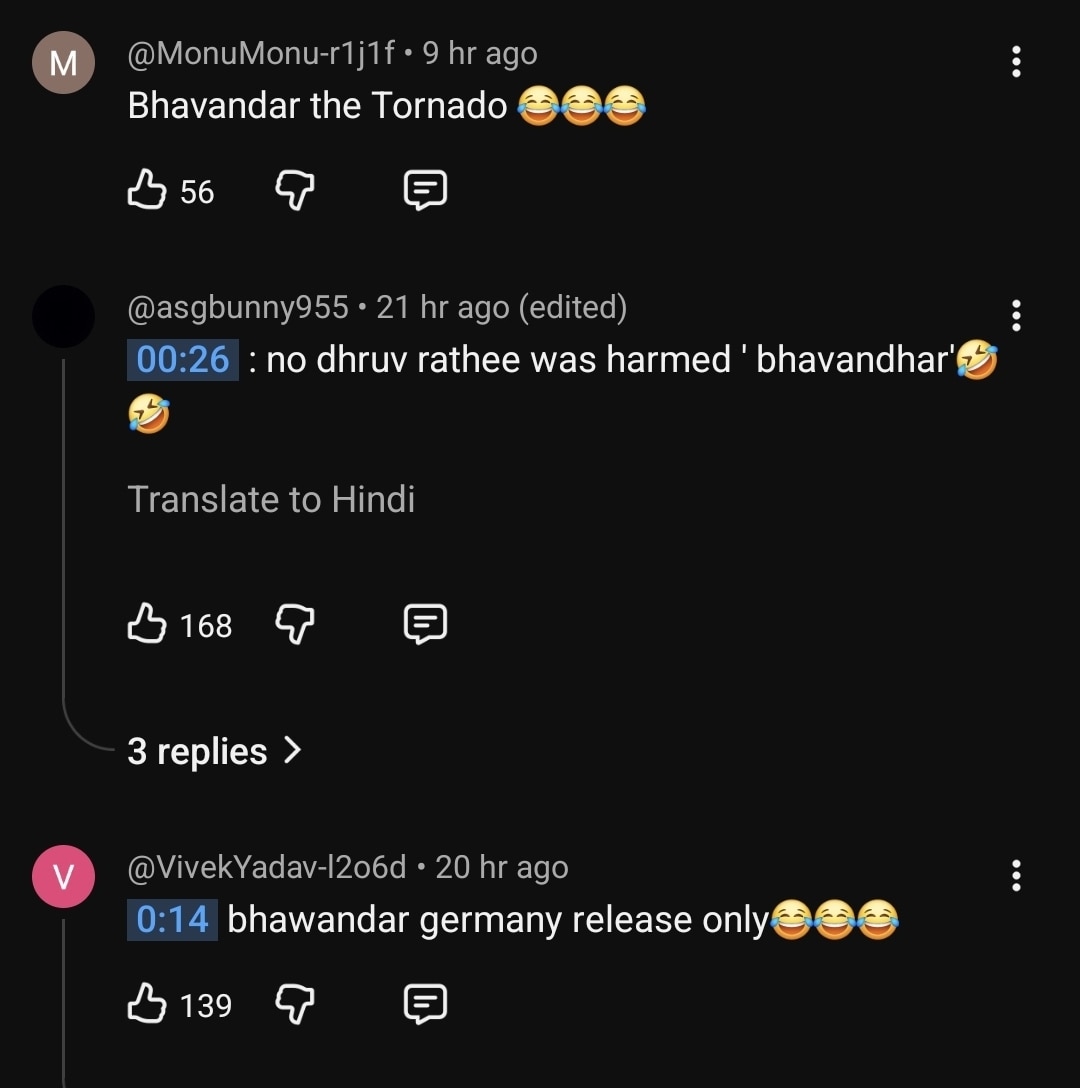1080x1088 pixels.
Task: Open three-dot menu for asgbunny955 comment
Action: tap(1016, 316)
